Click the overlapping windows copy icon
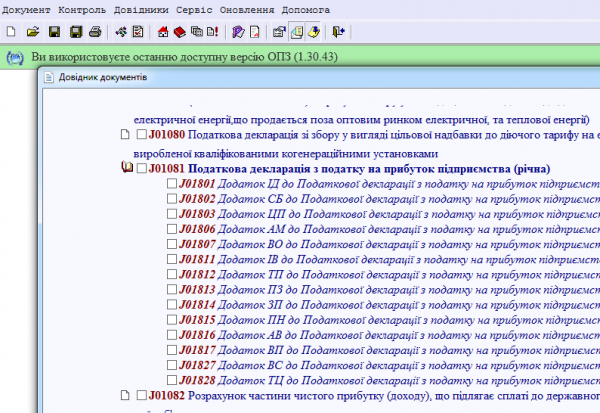 pyautogui.click(x=197, y=31)
